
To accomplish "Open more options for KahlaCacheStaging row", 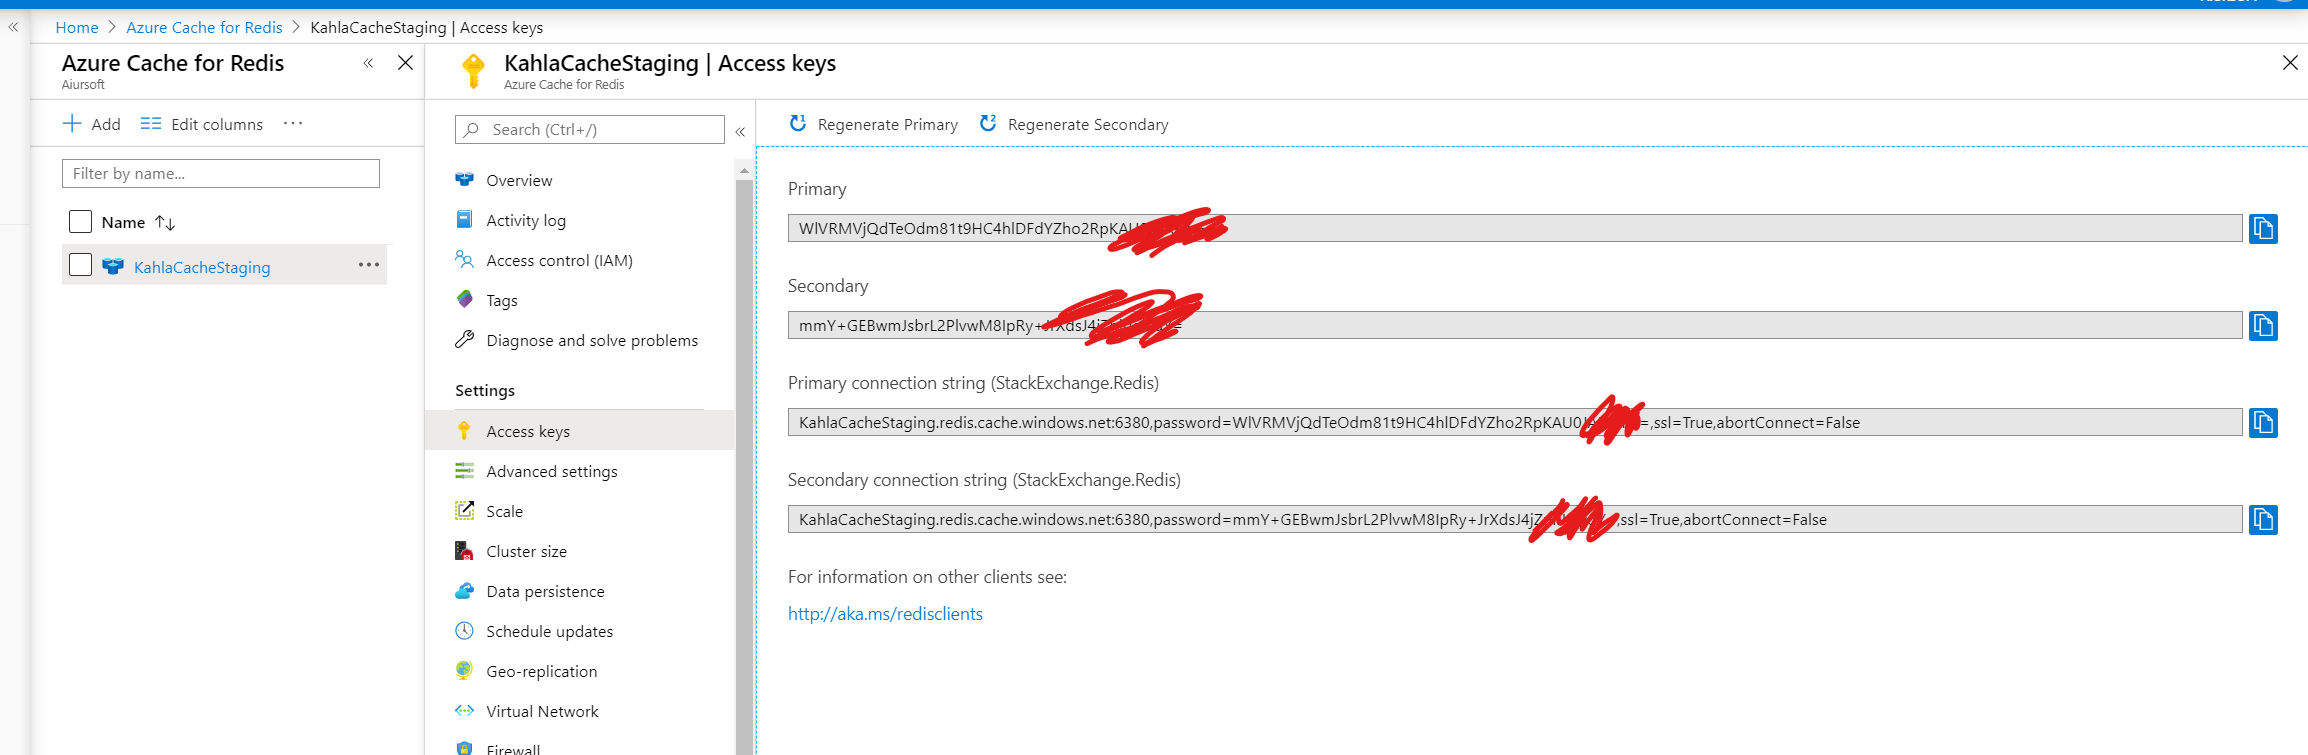I will coord(368,265).
